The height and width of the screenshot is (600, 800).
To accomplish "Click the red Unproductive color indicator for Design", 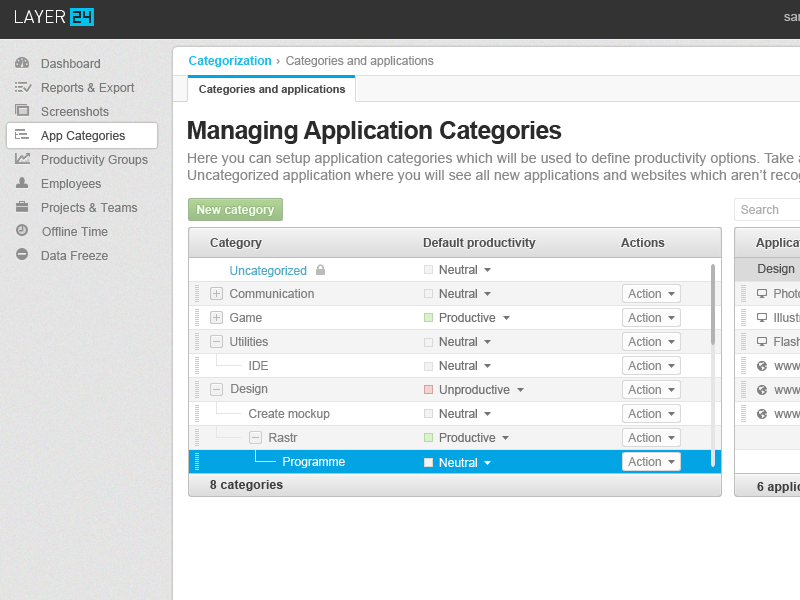I will [x=428, y=389].
